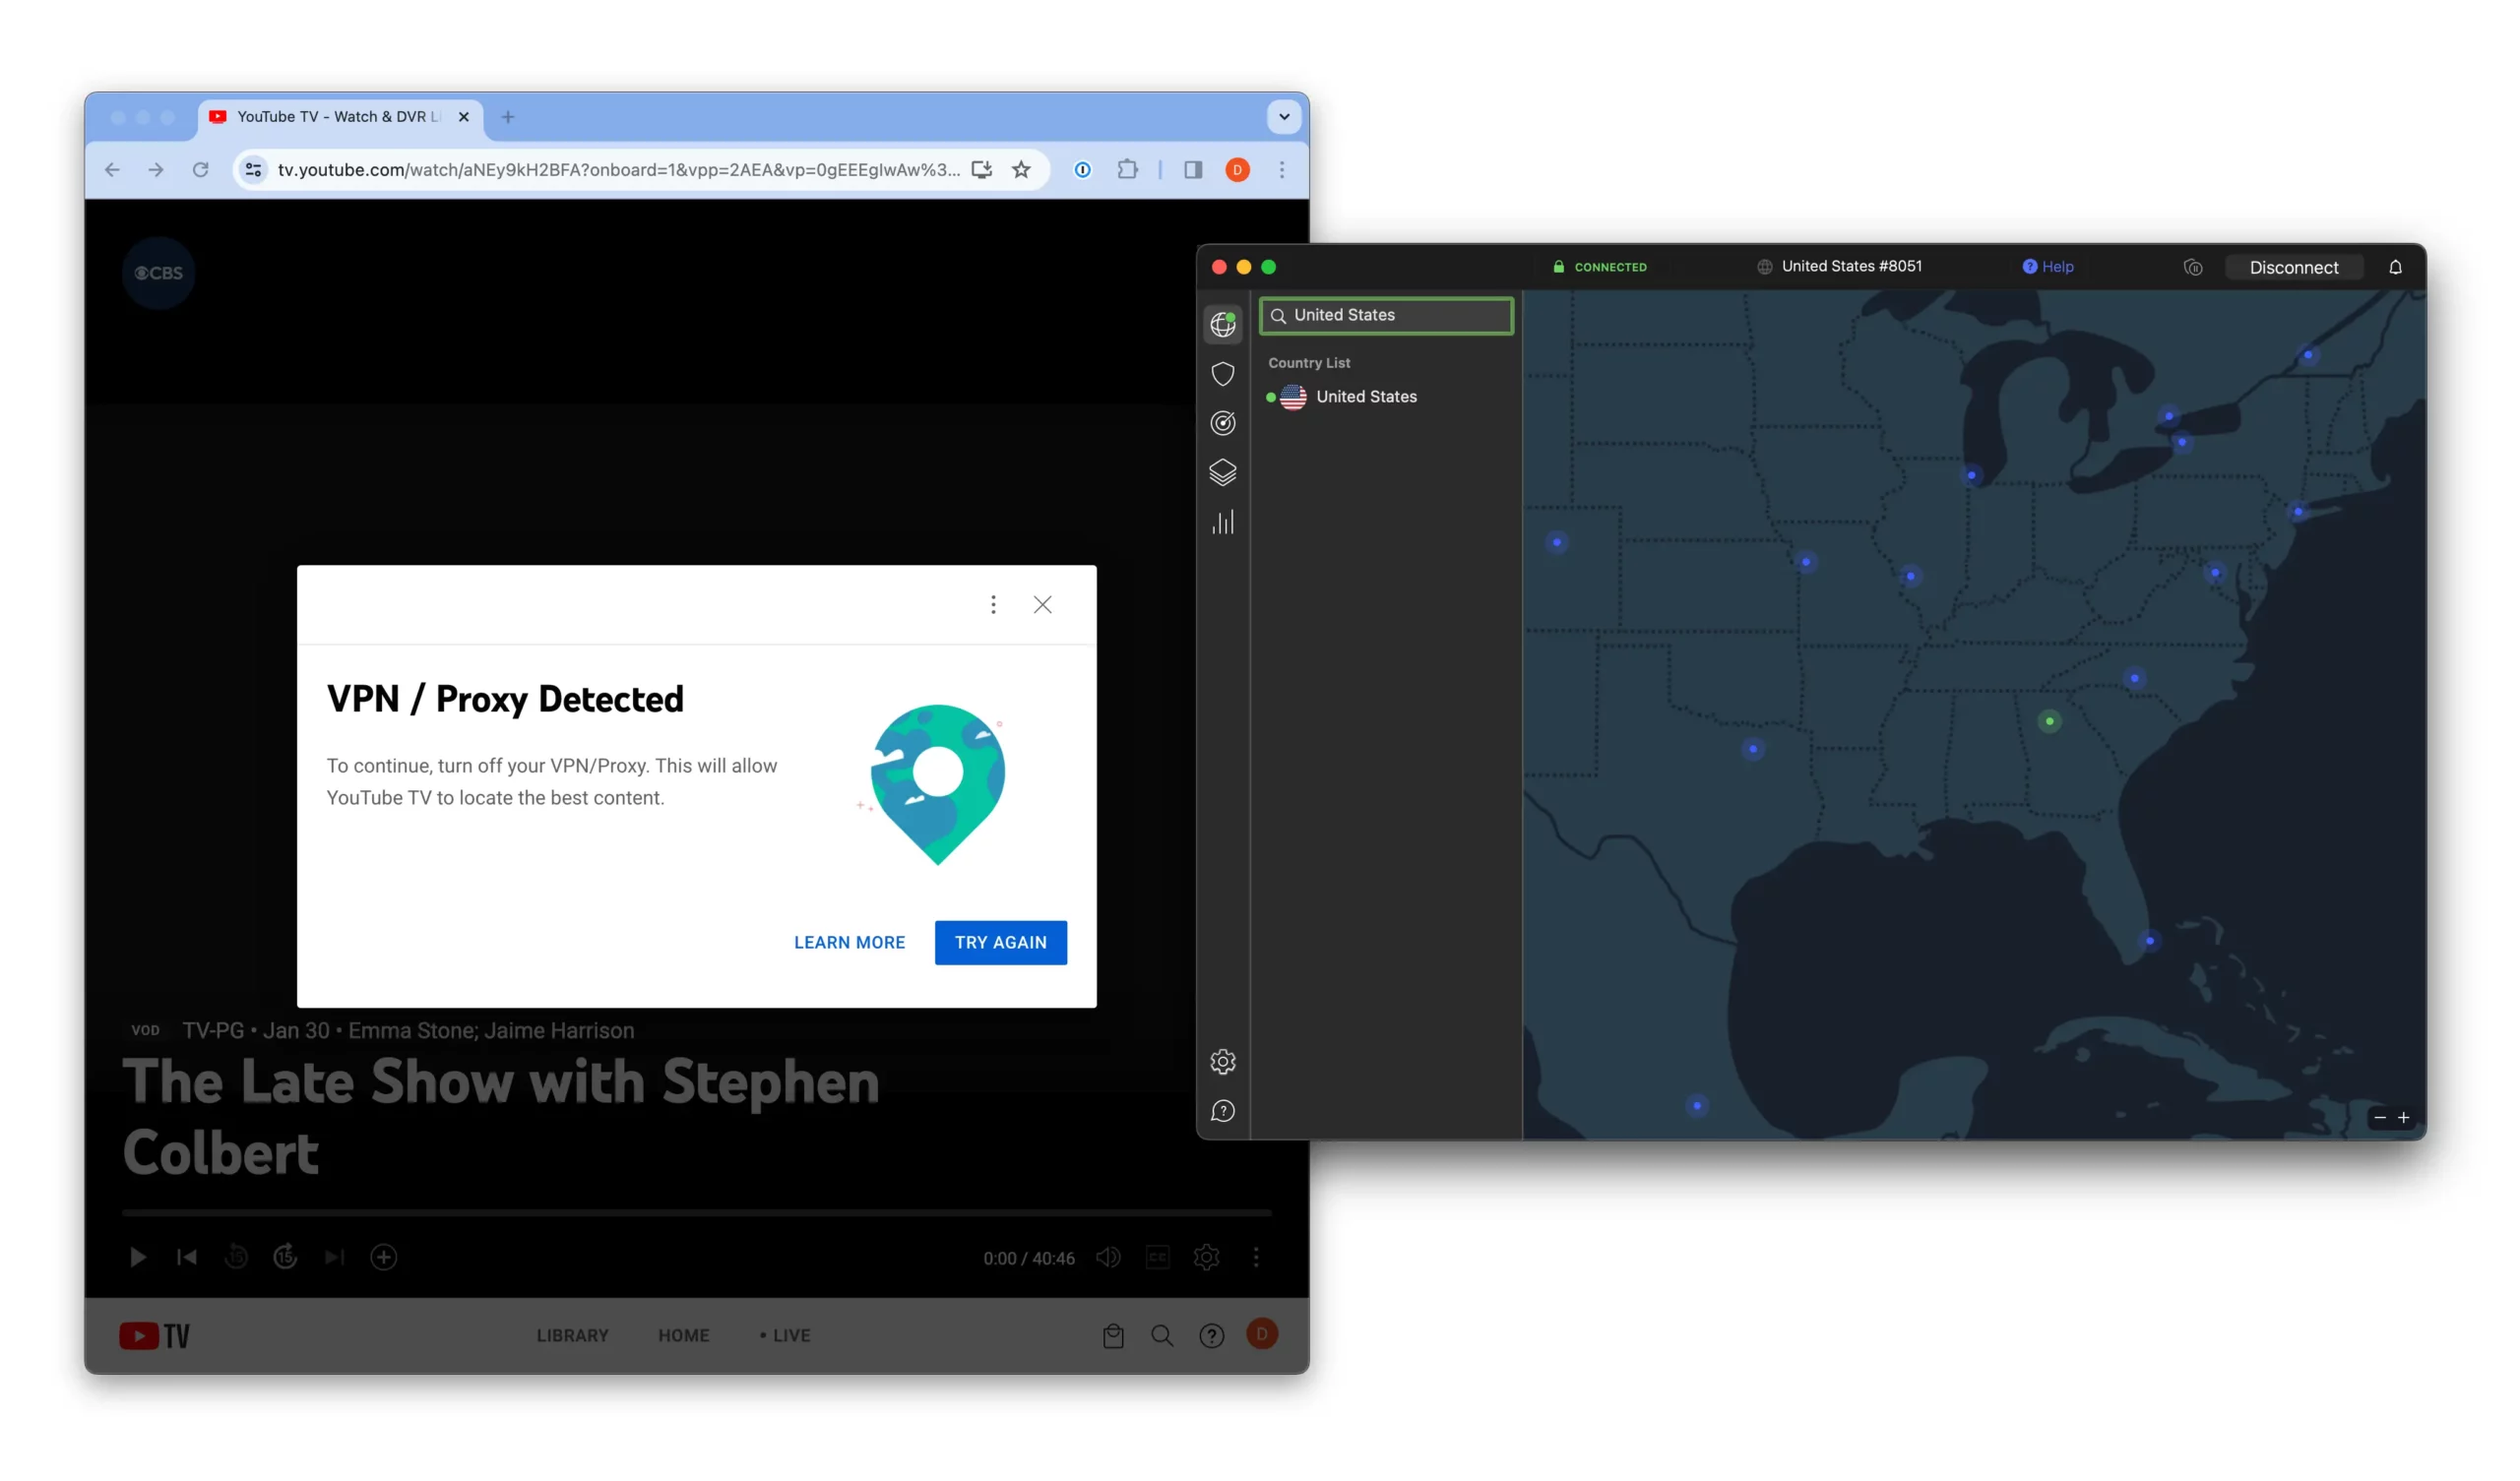Open the player settings gear
2520x1481 pixels.
coord(1206,1257)
